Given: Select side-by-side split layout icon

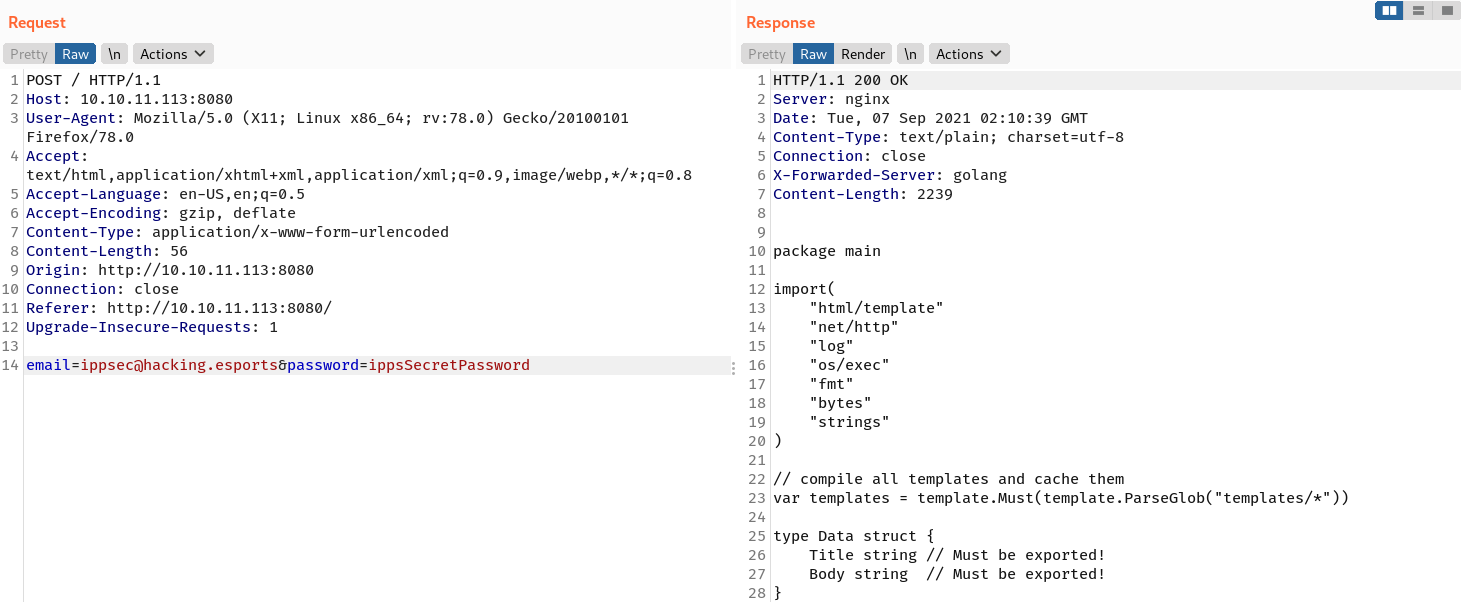Looking at the screenshot, I should coord(1388,11).
